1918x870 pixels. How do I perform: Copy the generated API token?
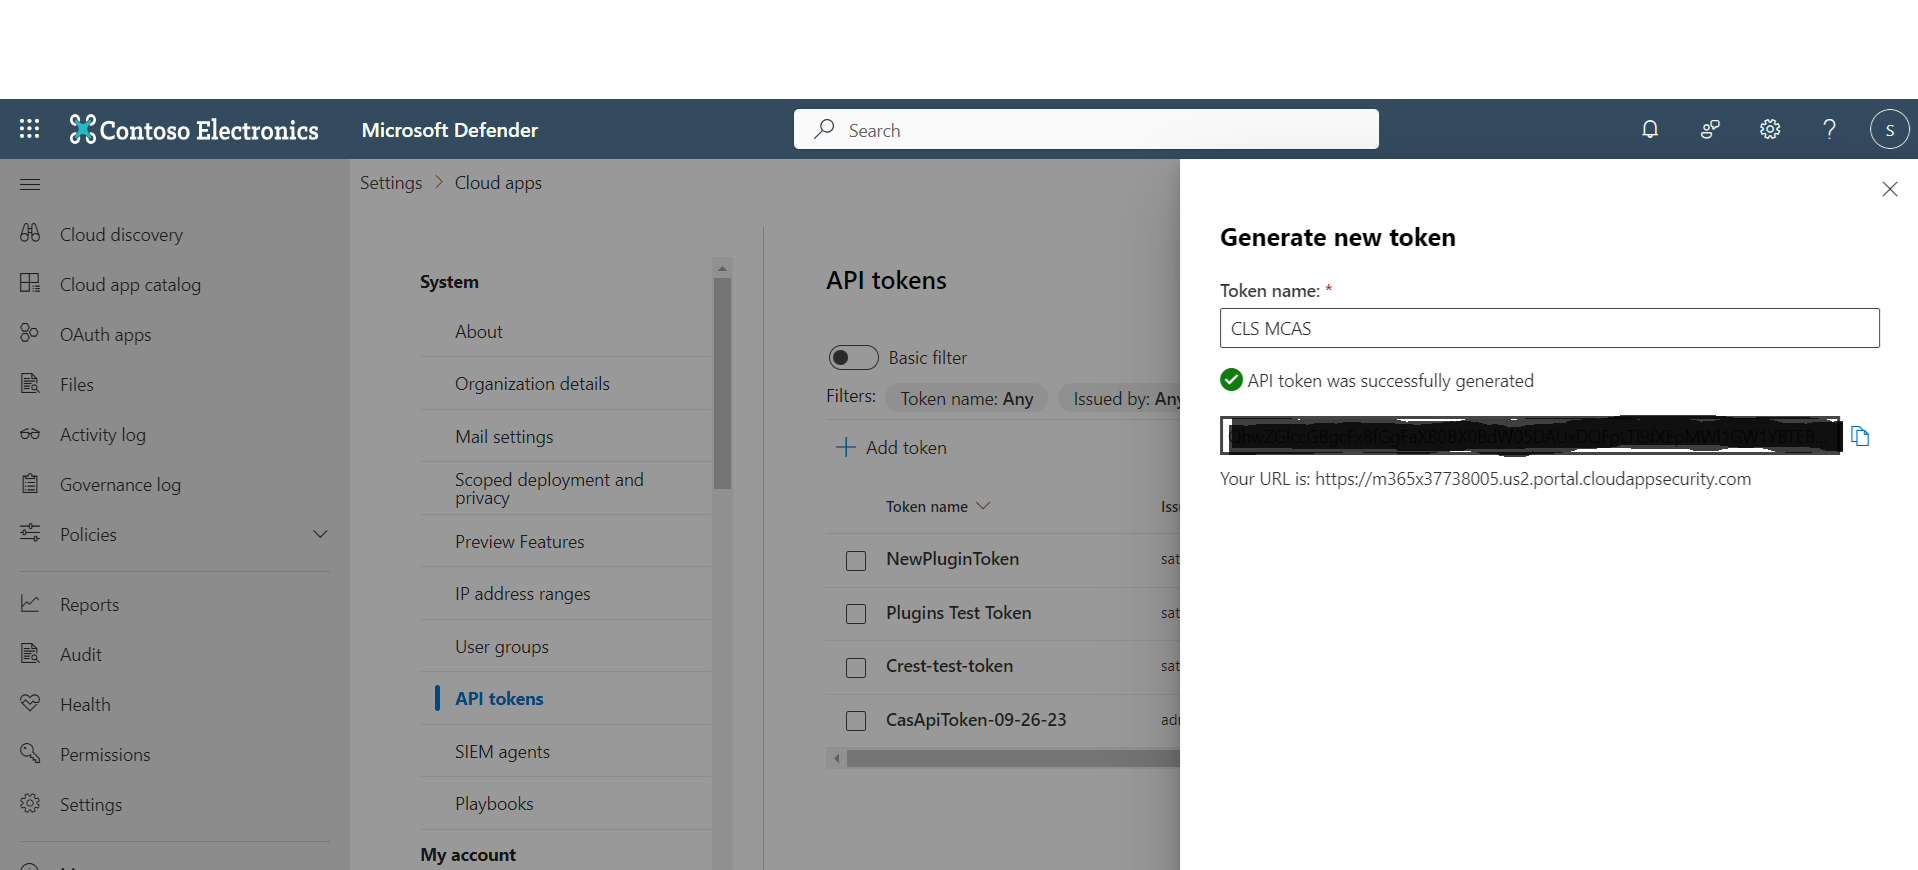[1860, 436]
